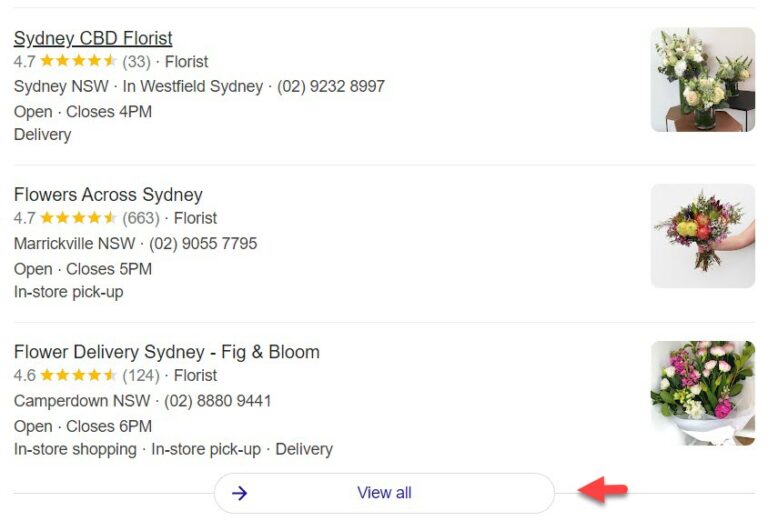Click phone number (02) 9055 7795
Image resolution: width=768 pixels, height=521 pixels.
(x=203, y=244)
